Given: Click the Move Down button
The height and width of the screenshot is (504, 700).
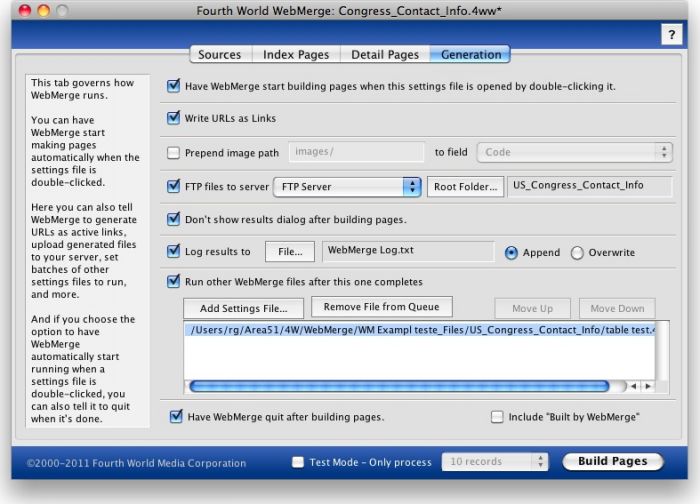Looking at the screenshot, I should (x=617, y=308).
